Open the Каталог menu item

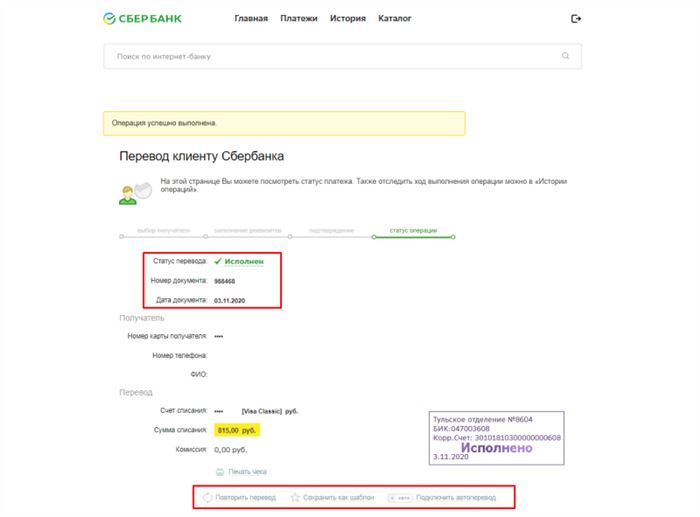(395, 18)
